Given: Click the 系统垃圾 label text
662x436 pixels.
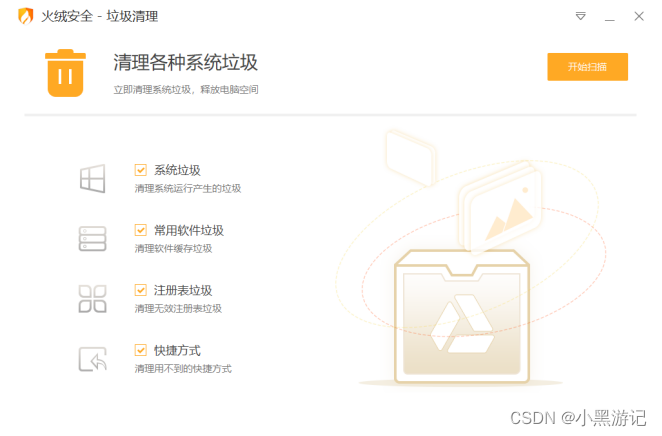Looking at the screenshot, I should click(177, 170).
